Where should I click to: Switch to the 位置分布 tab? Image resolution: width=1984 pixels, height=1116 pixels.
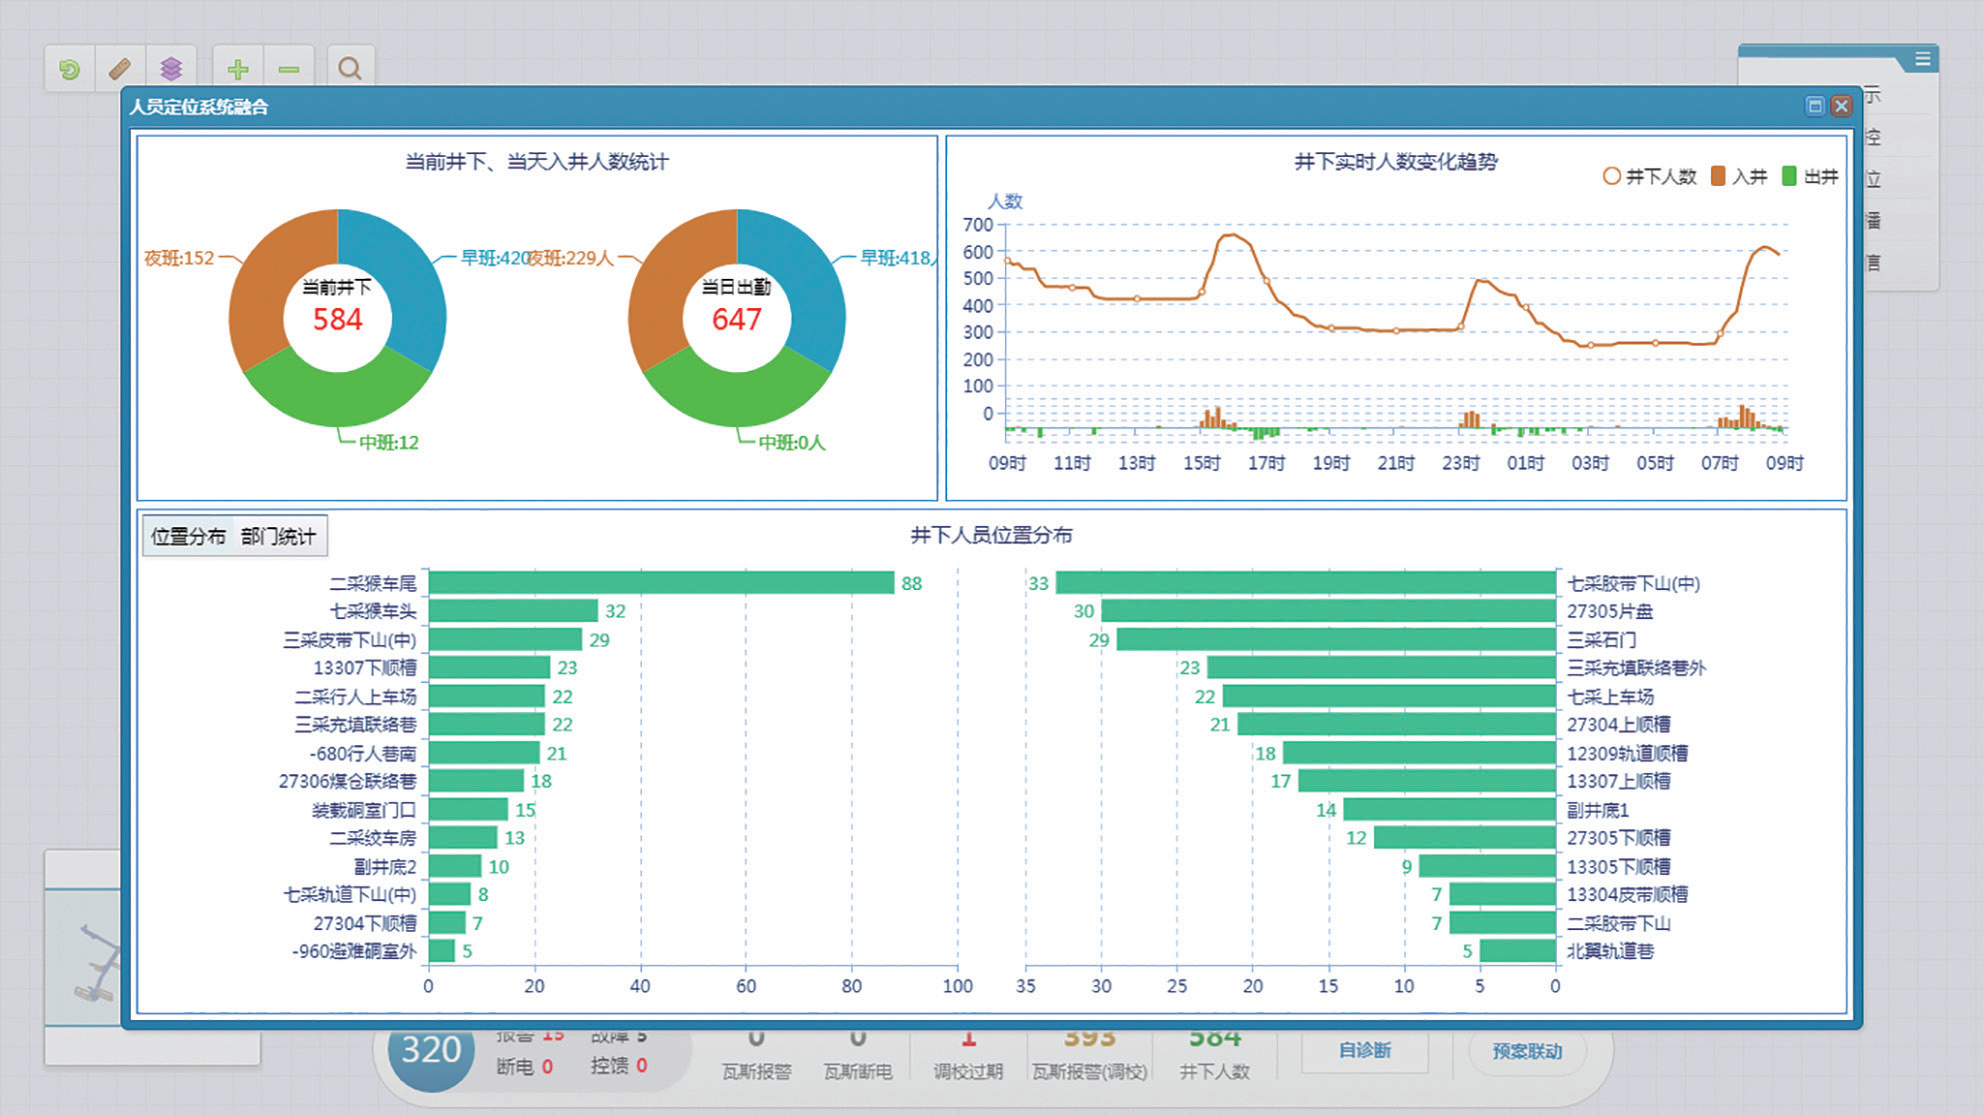[188, 536]
